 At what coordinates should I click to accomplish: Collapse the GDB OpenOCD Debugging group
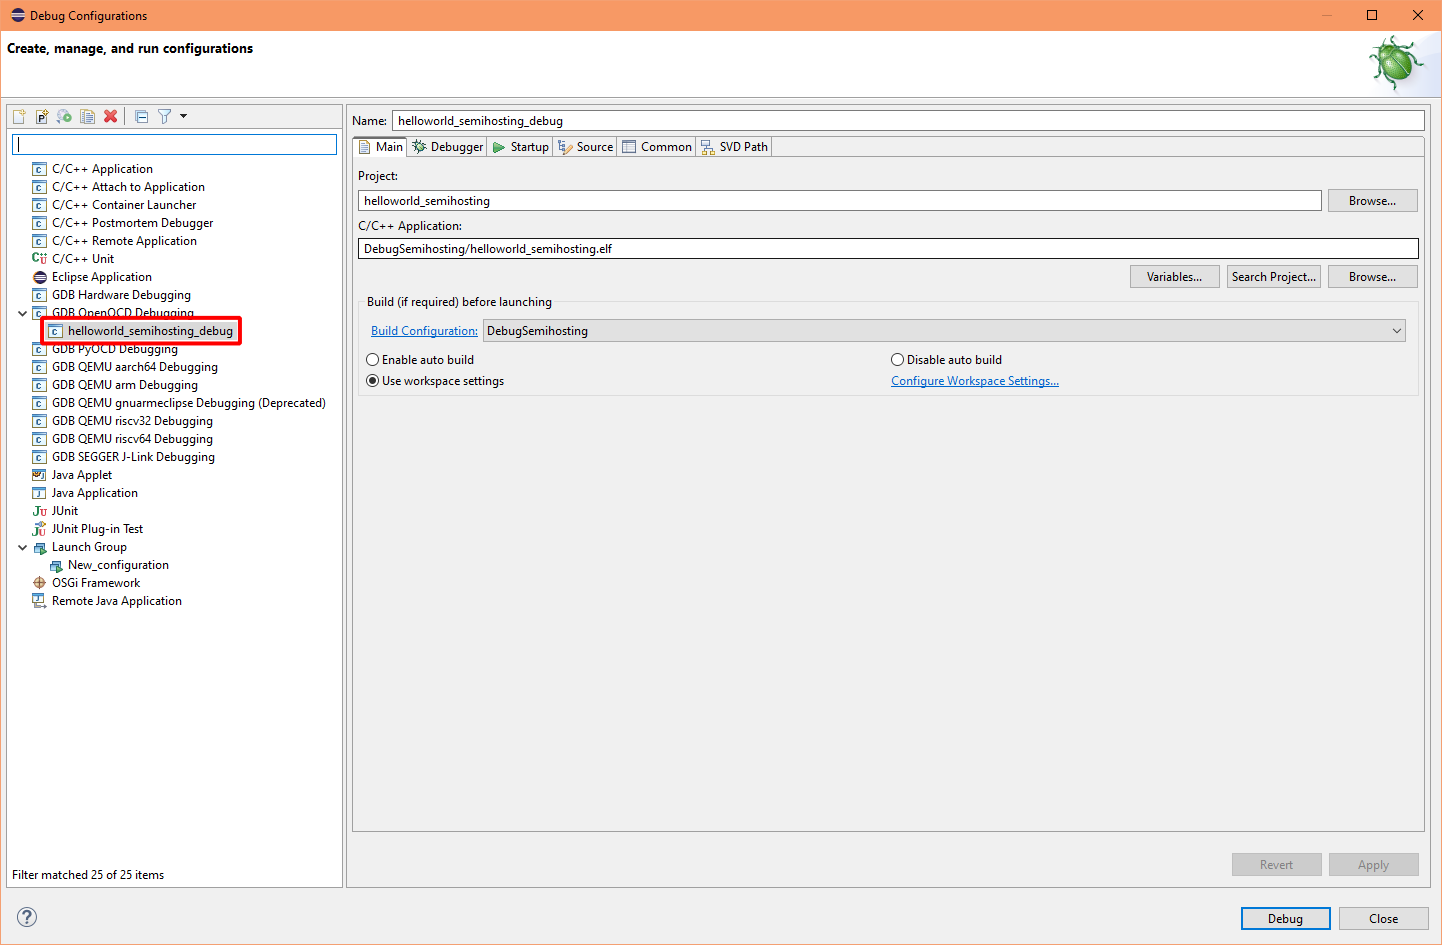point(22,312)
